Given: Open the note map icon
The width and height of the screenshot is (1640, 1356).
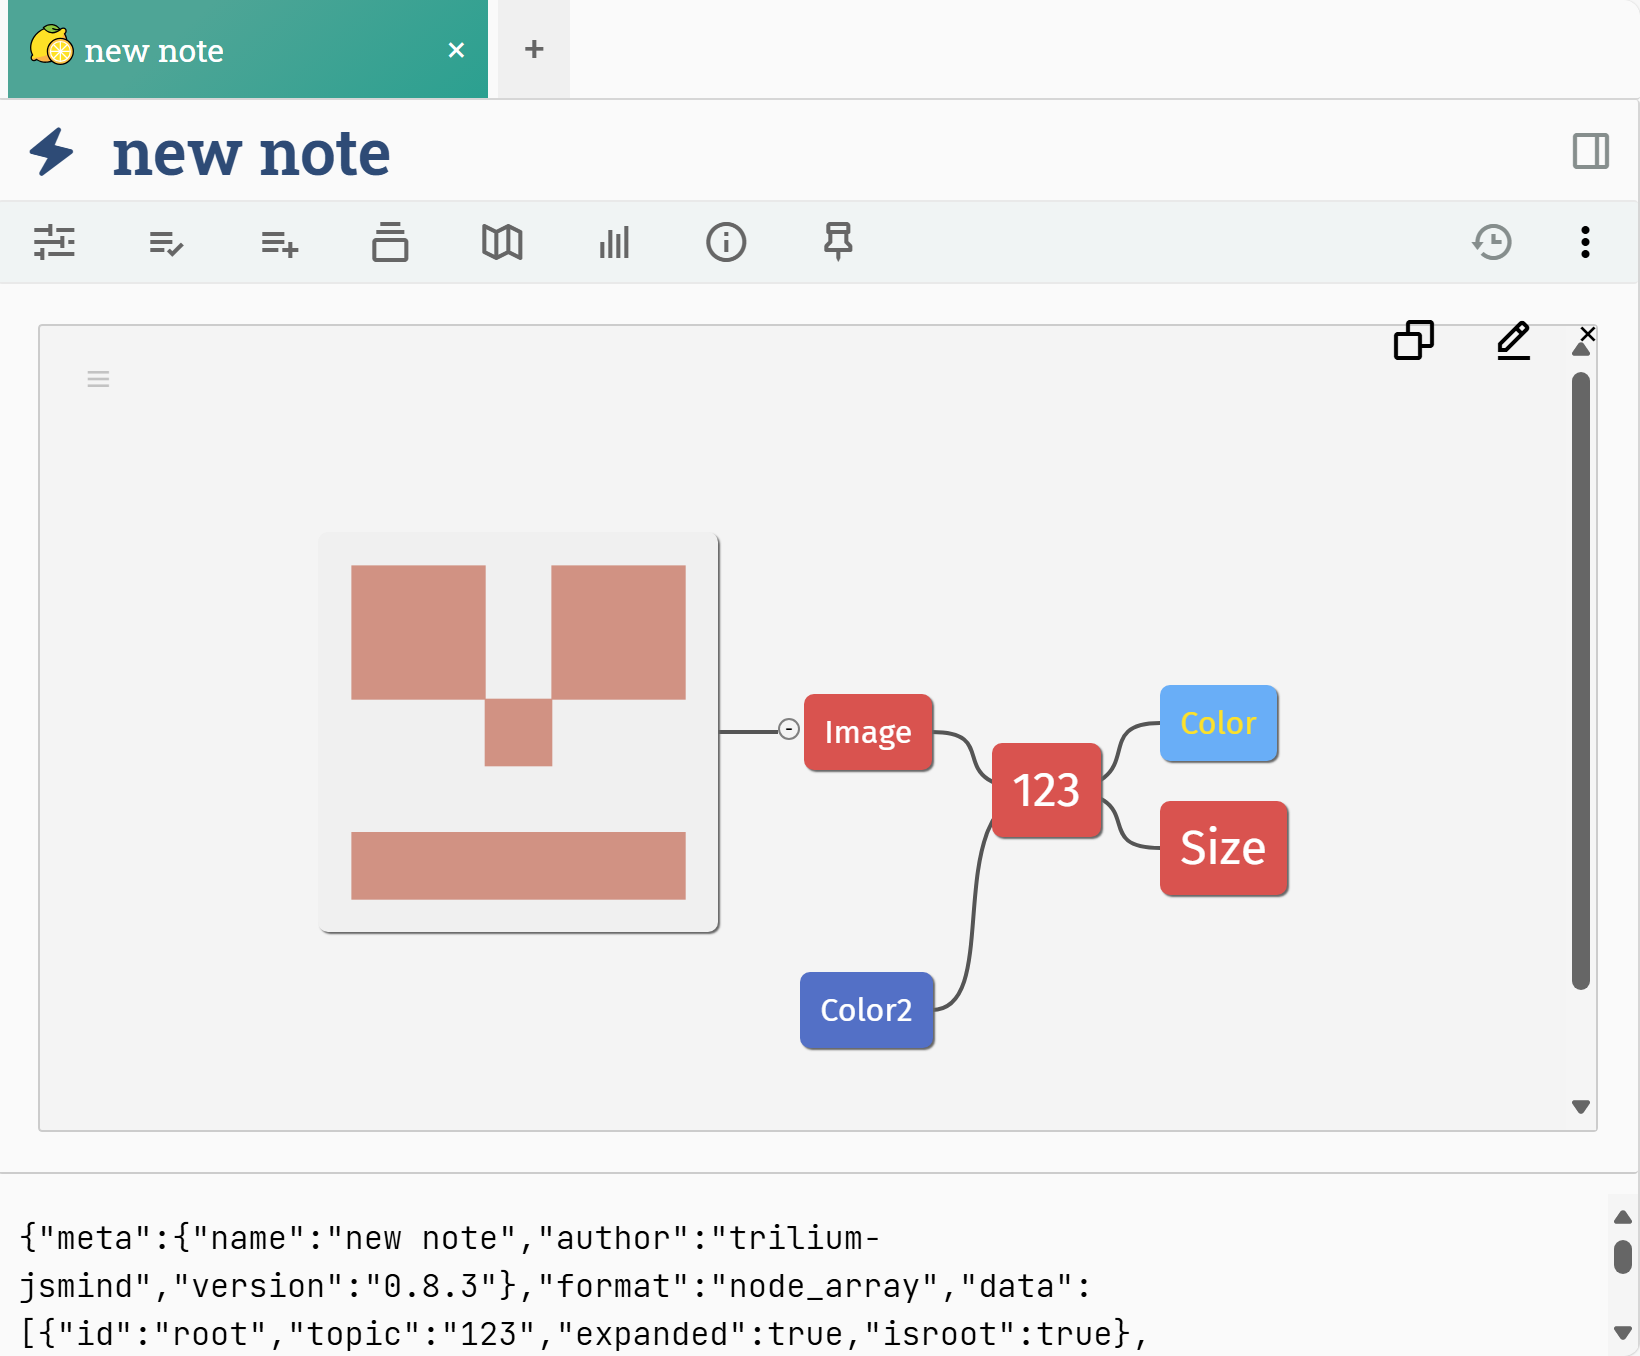Looking at the screenshot, I should (502, 242).
